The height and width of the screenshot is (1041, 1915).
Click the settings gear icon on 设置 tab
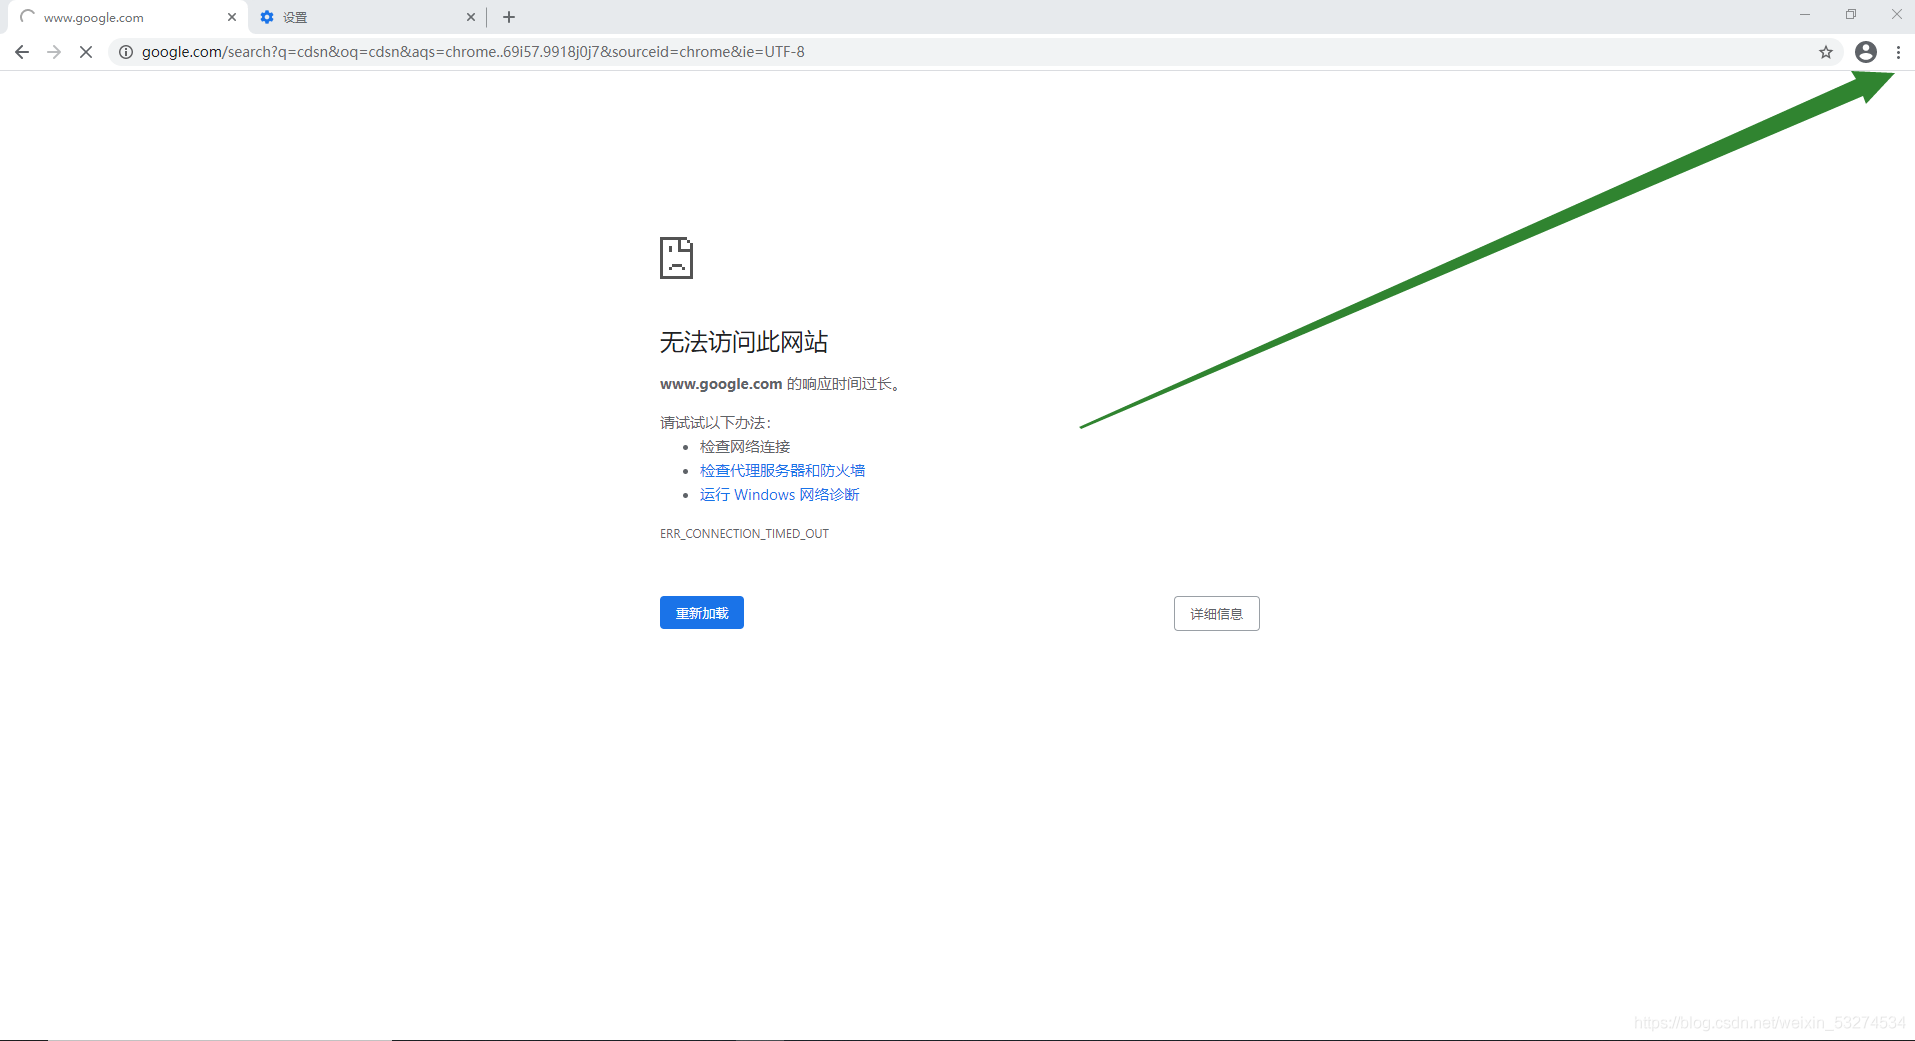tap(267, 17)
